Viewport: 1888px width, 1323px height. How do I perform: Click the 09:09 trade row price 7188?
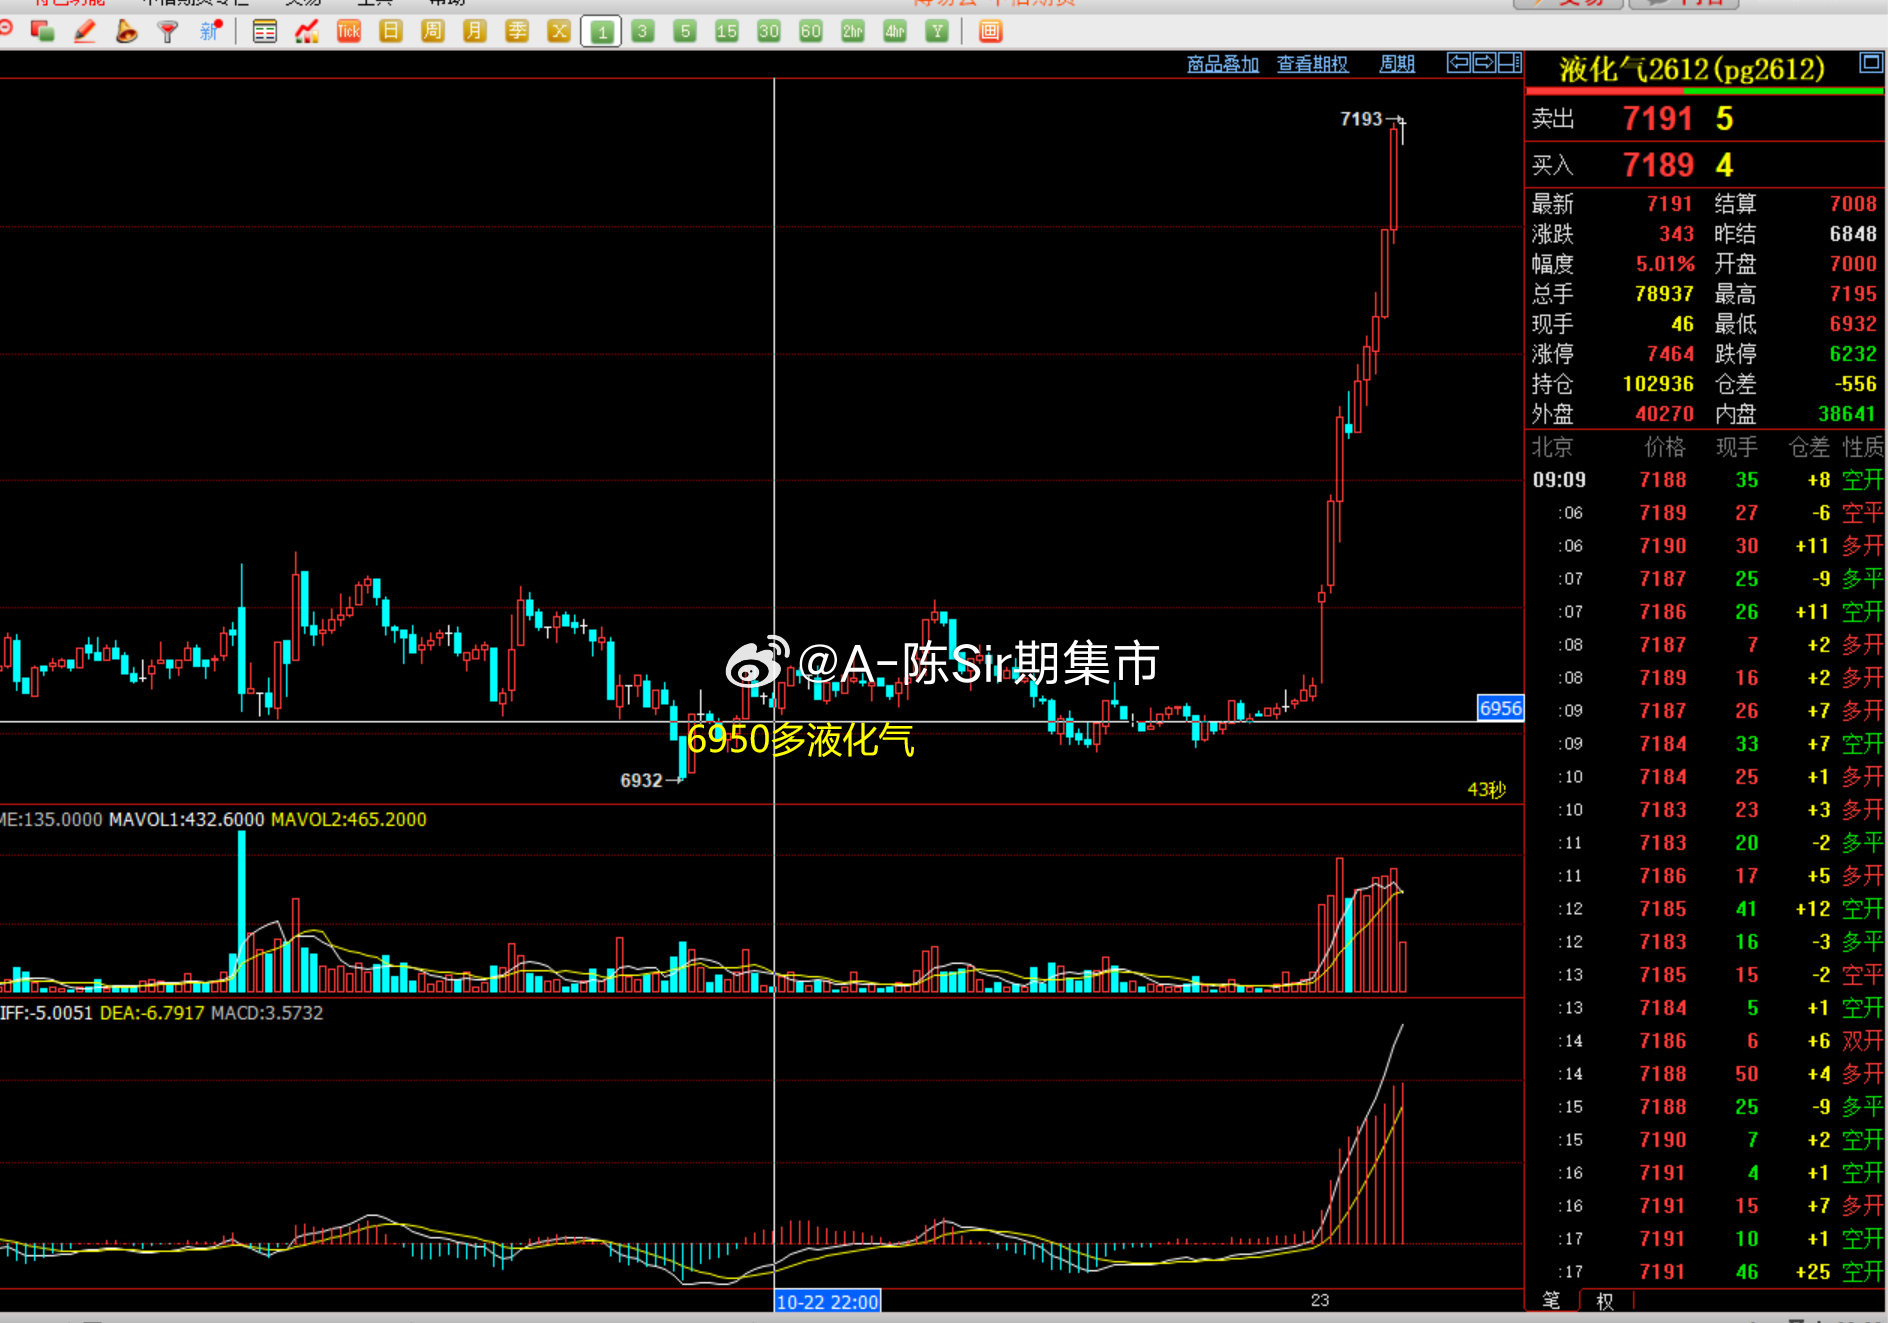(1662, 480)
